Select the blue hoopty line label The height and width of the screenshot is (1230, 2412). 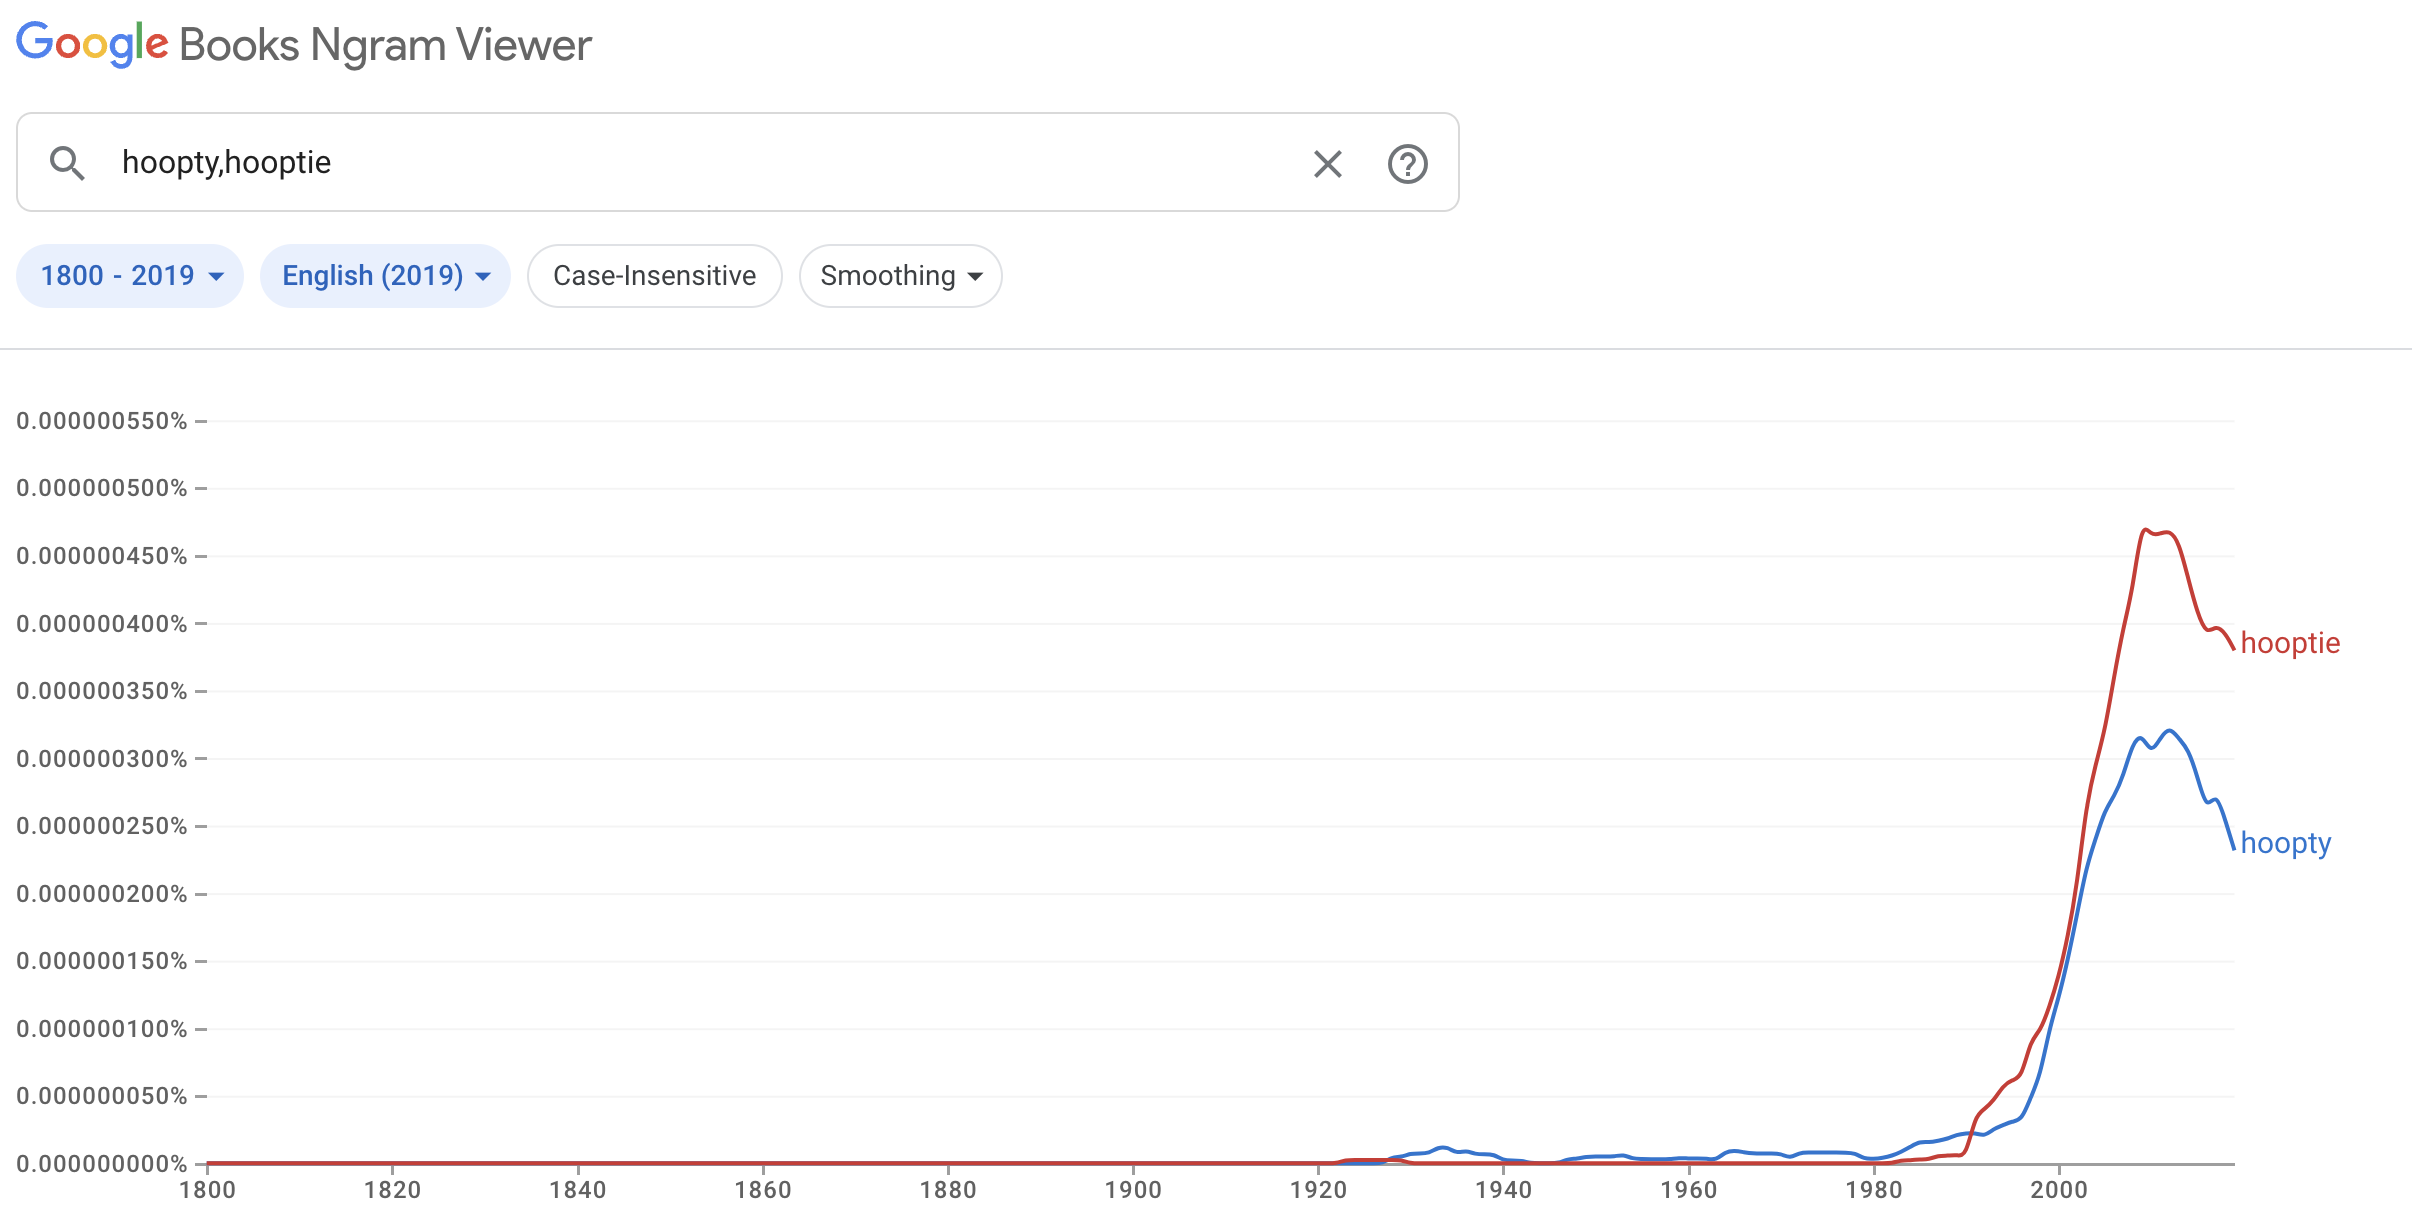(x=2285, y=843)
